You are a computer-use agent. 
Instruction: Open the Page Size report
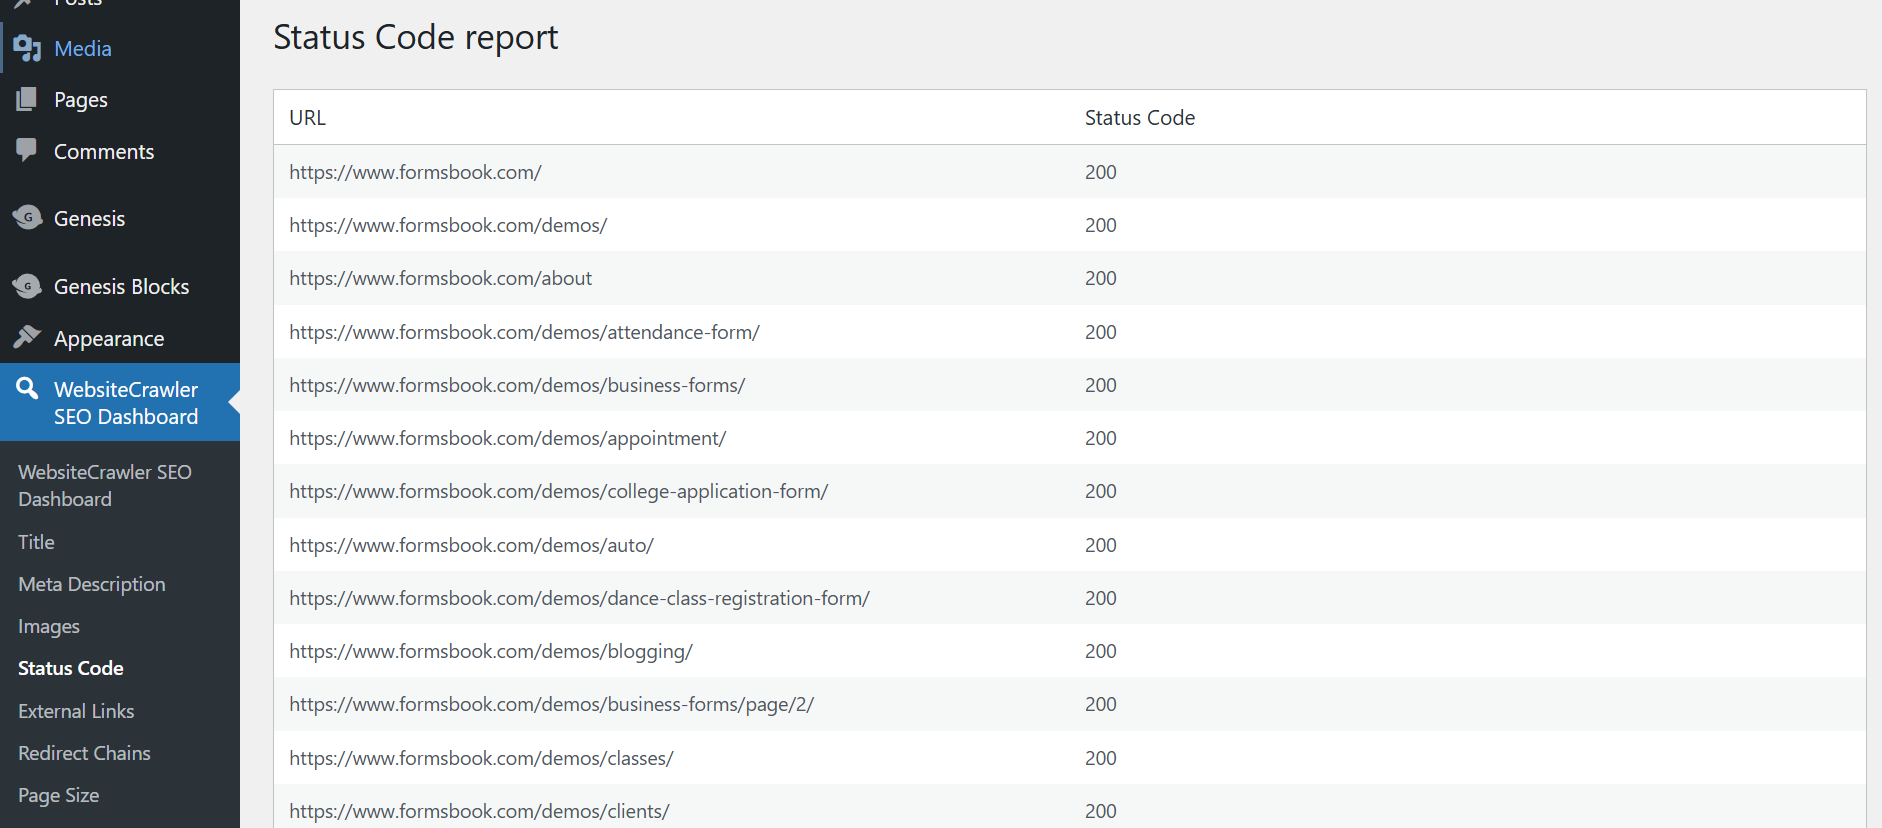59,795
